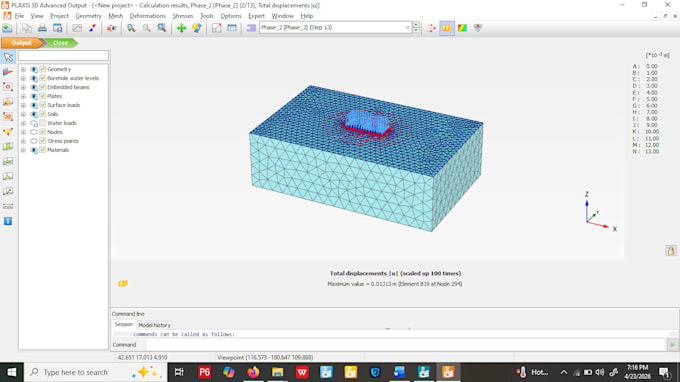Click the Command input field

click(405, 345)
